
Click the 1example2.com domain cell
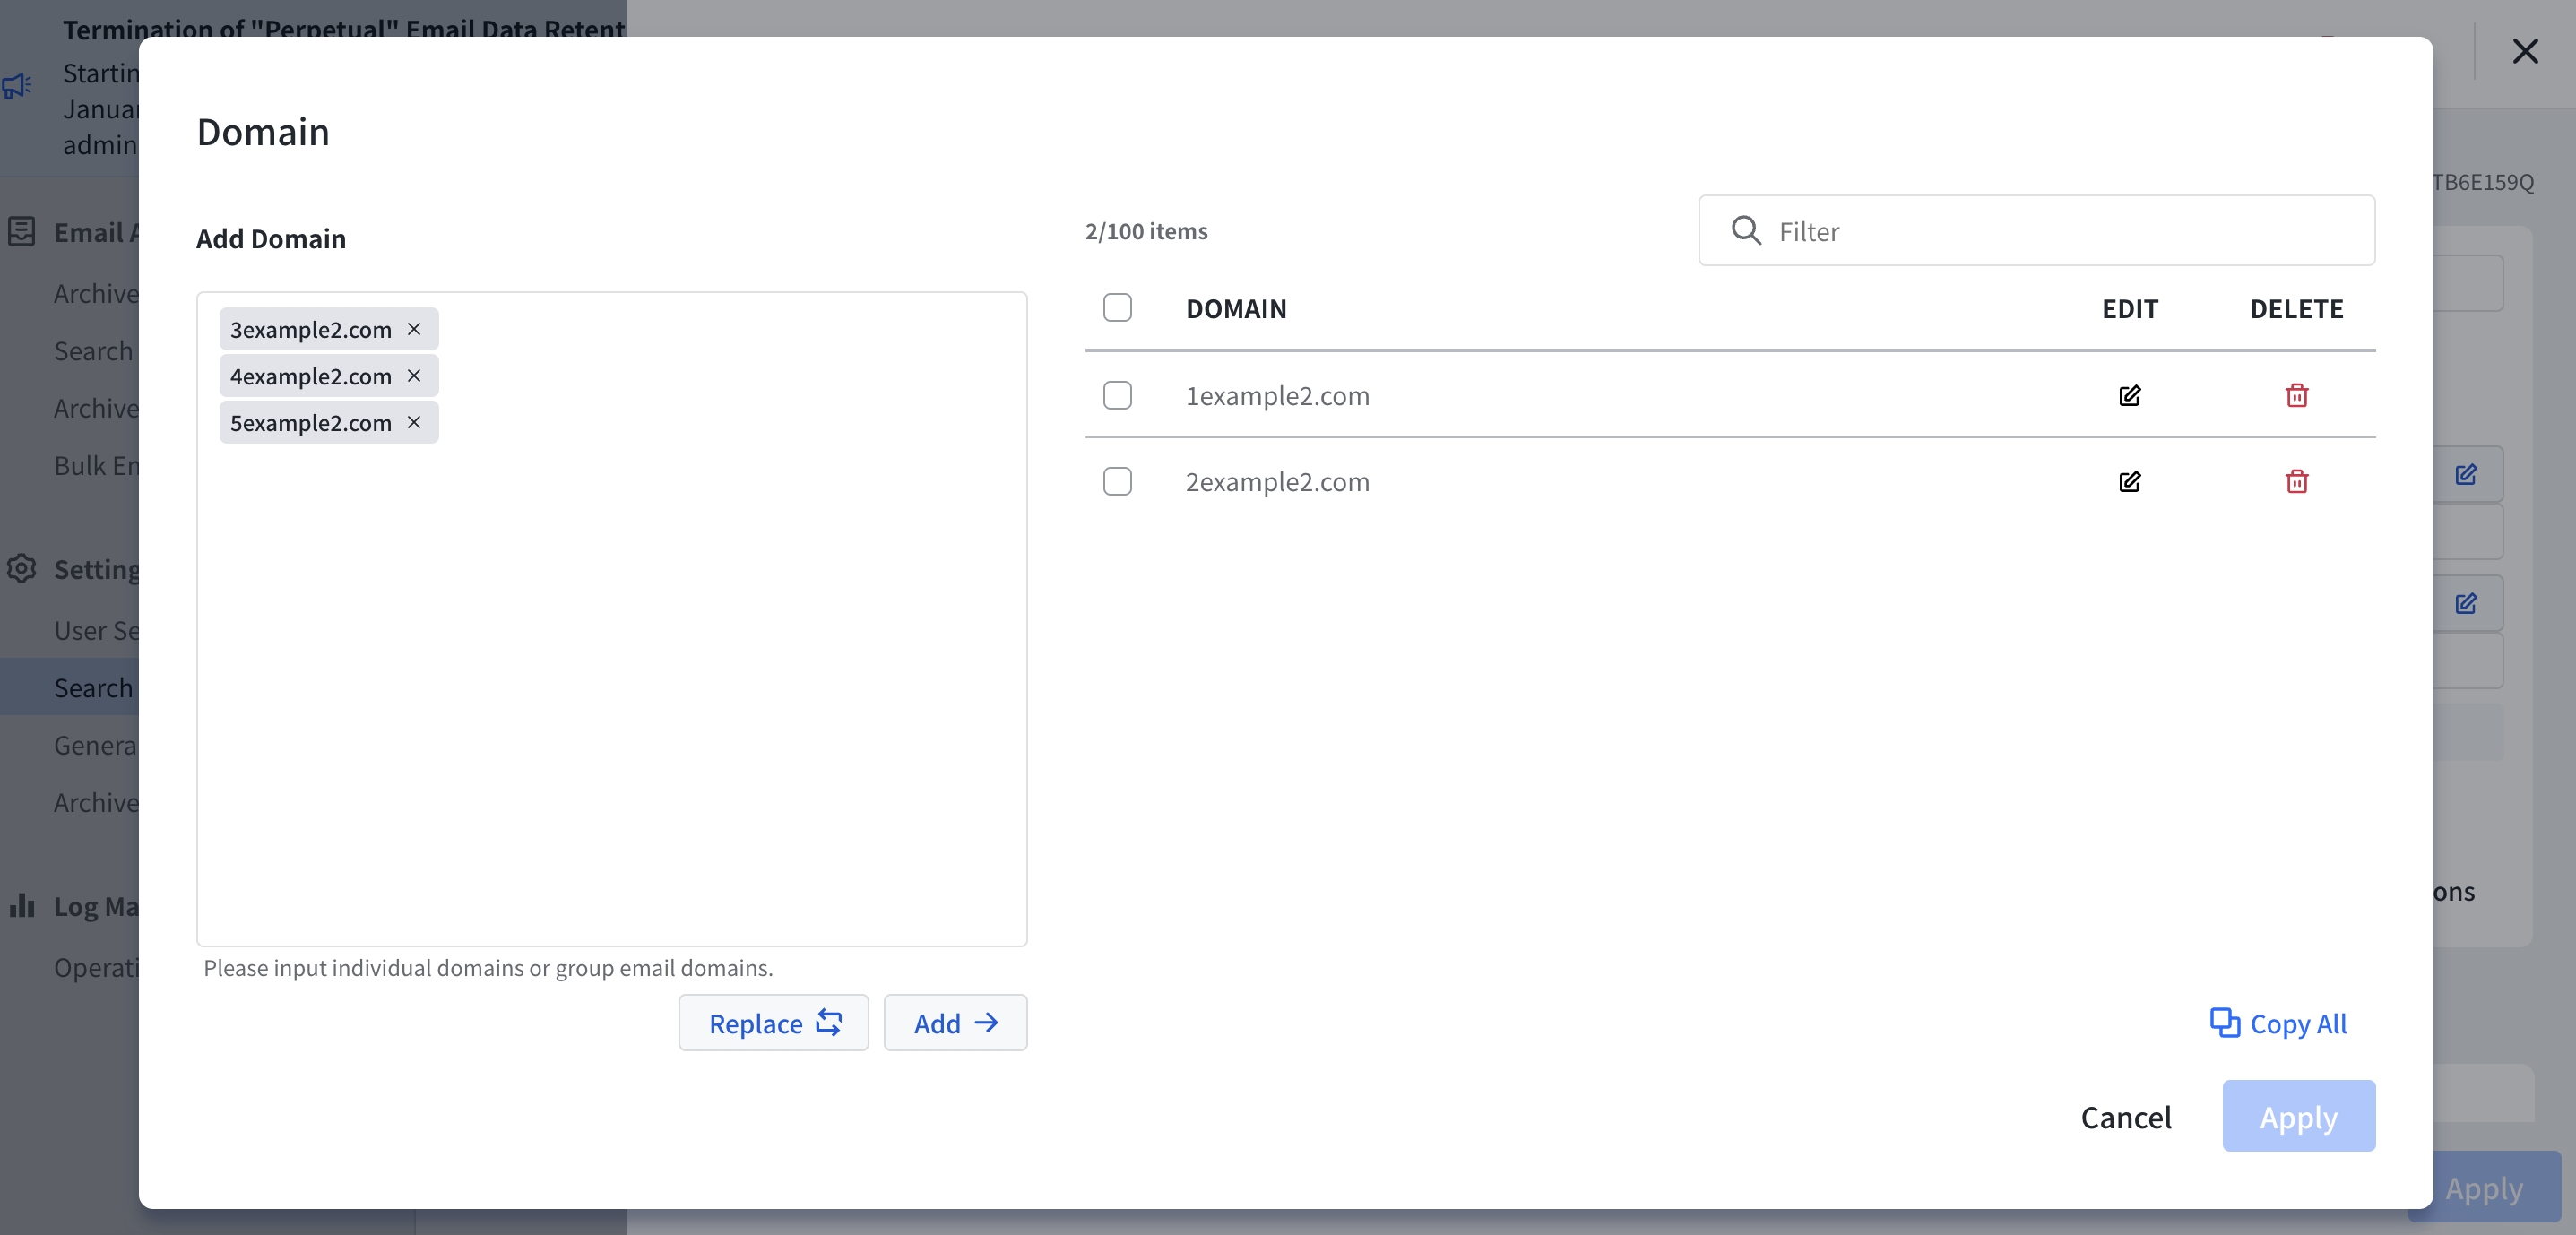tap(1277, 396)
